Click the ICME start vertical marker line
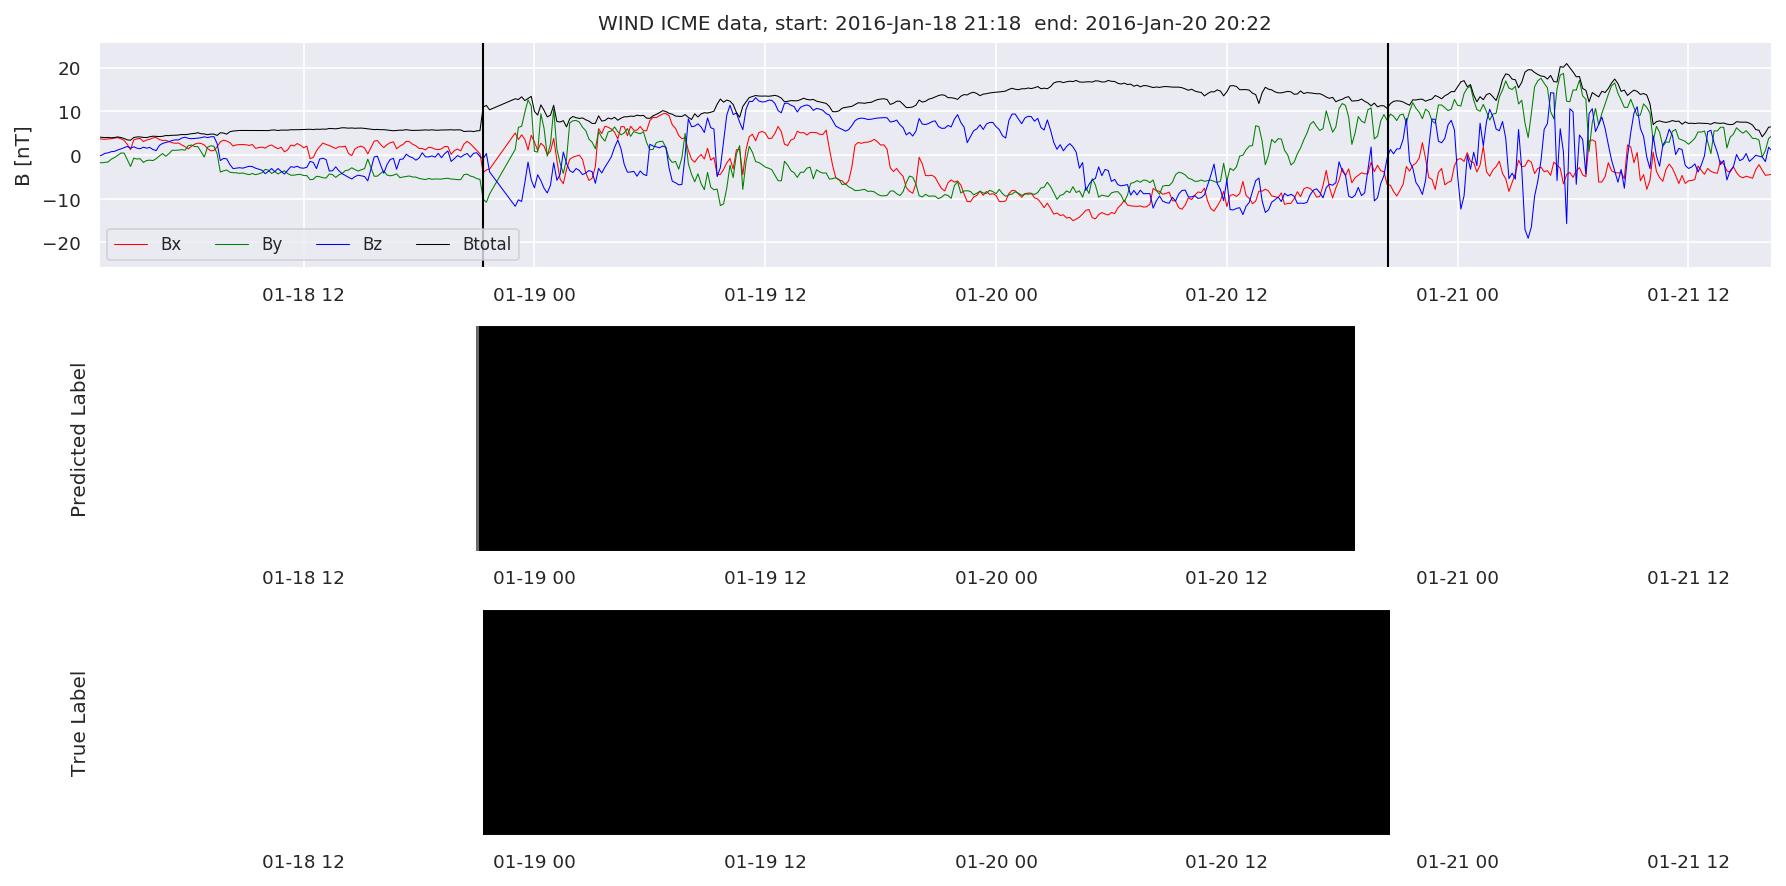The width and height of the screenshot is (1786, 886). [x=483, y=155]
